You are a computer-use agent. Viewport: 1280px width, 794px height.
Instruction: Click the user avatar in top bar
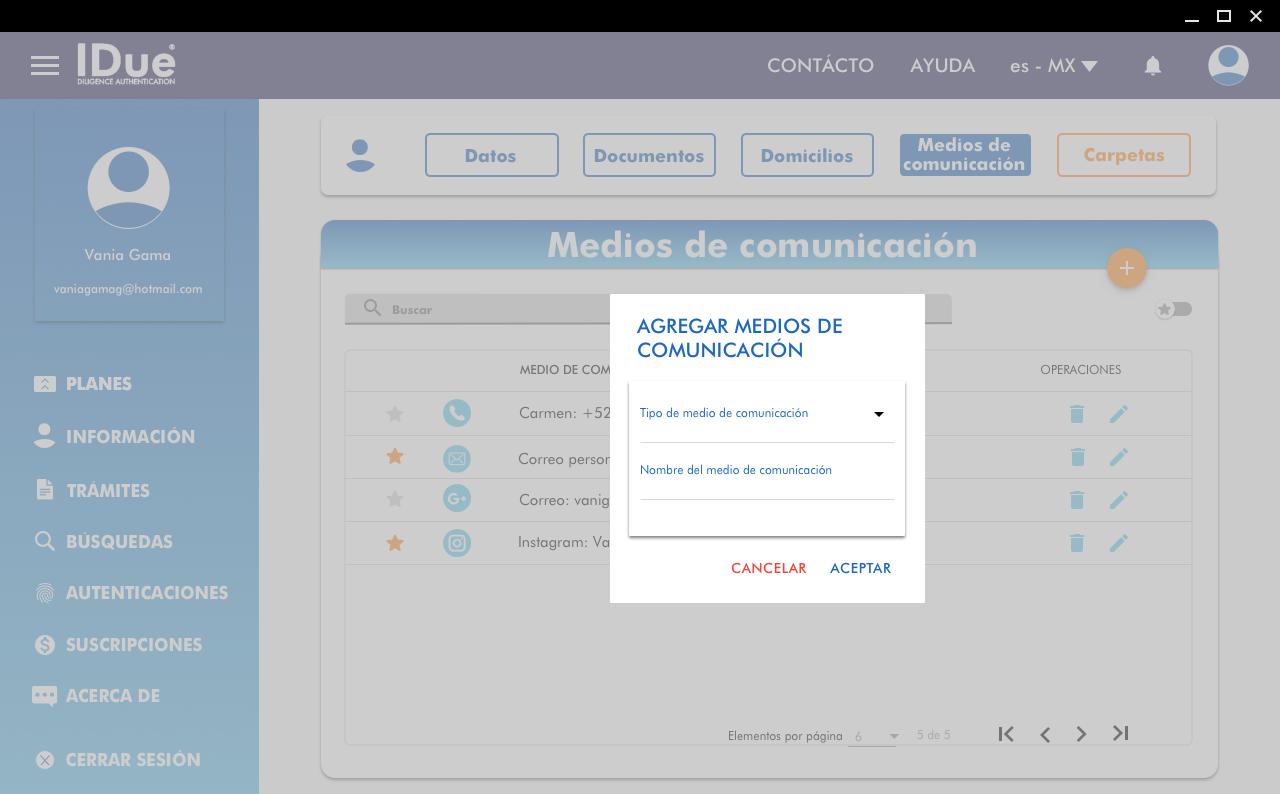coord(1227,66)
